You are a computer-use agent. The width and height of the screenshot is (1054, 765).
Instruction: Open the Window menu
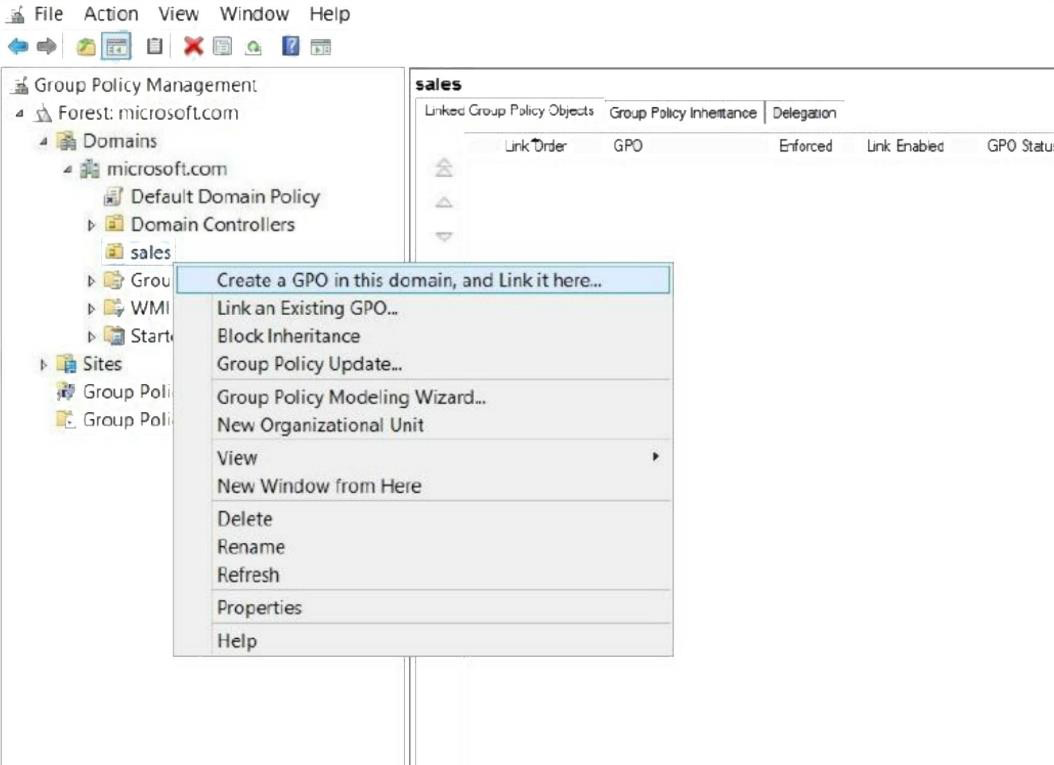click(254, 14)
